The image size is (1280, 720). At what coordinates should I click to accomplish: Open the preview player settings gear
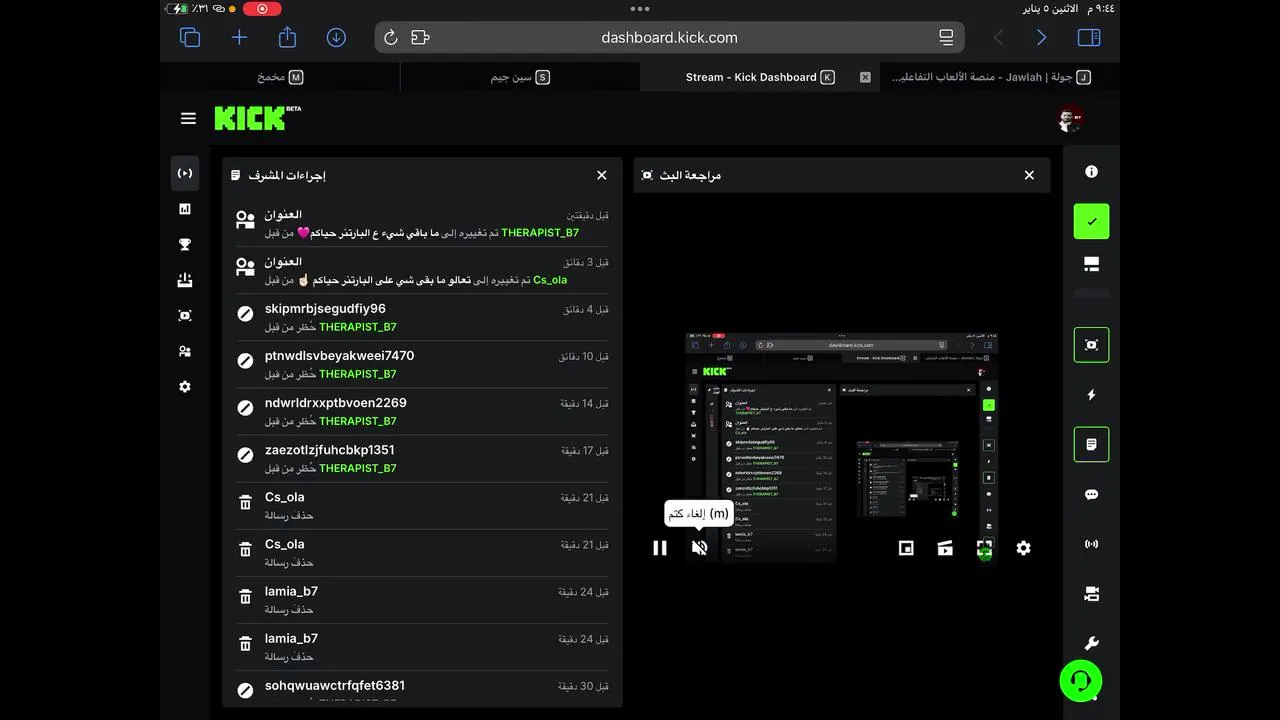coord(1023,548)
